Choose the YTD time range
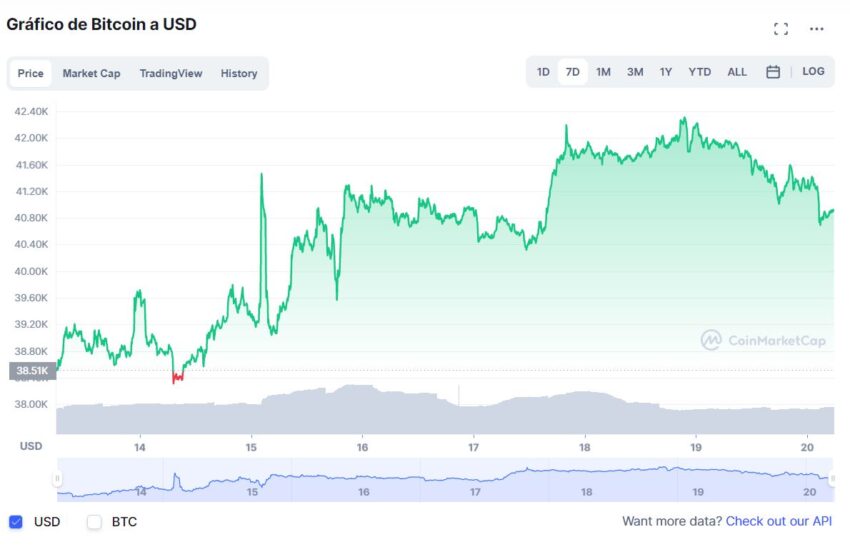Viewport: 850px width, 552px height. [699, 72]
